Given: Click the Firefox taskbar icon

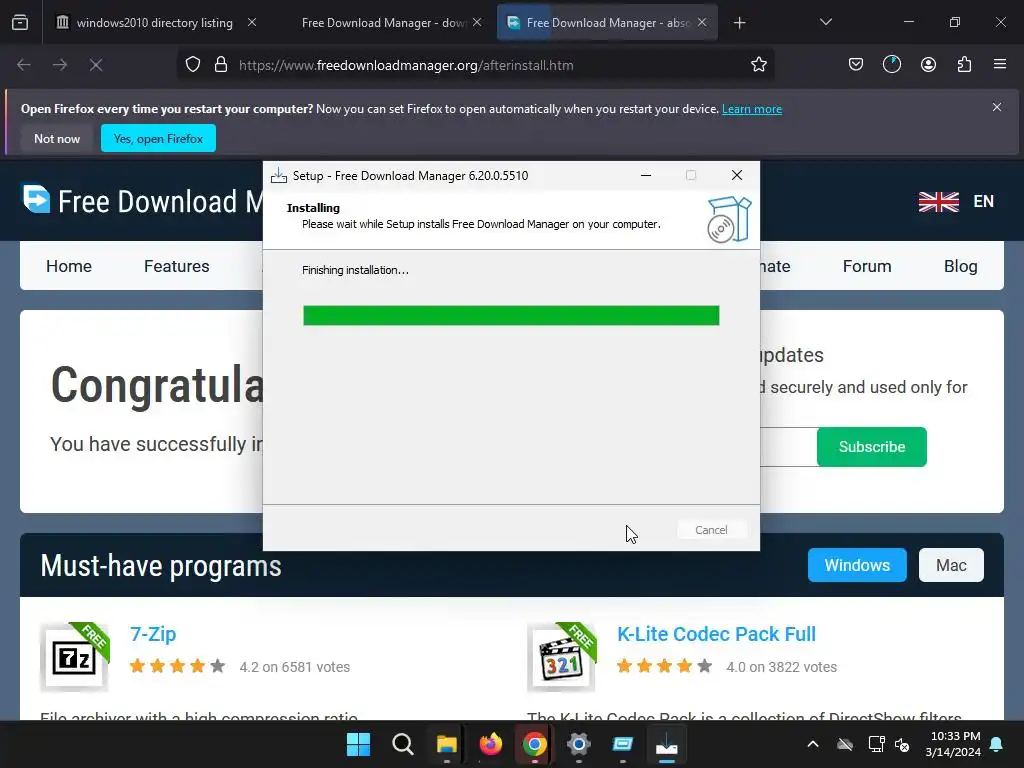Looking at the screenshot, I should [490, 744].
